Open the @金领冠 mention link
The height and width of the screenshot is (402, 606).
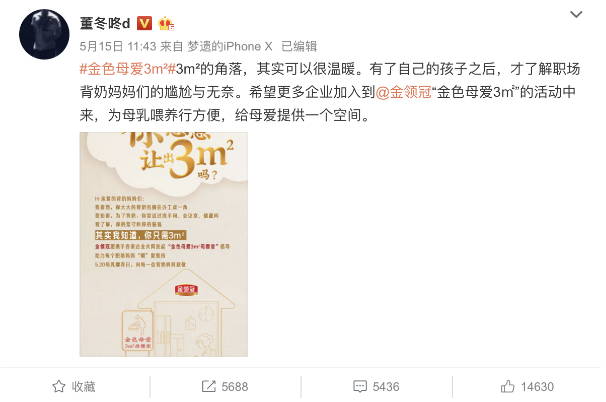[x=403, y=92]
